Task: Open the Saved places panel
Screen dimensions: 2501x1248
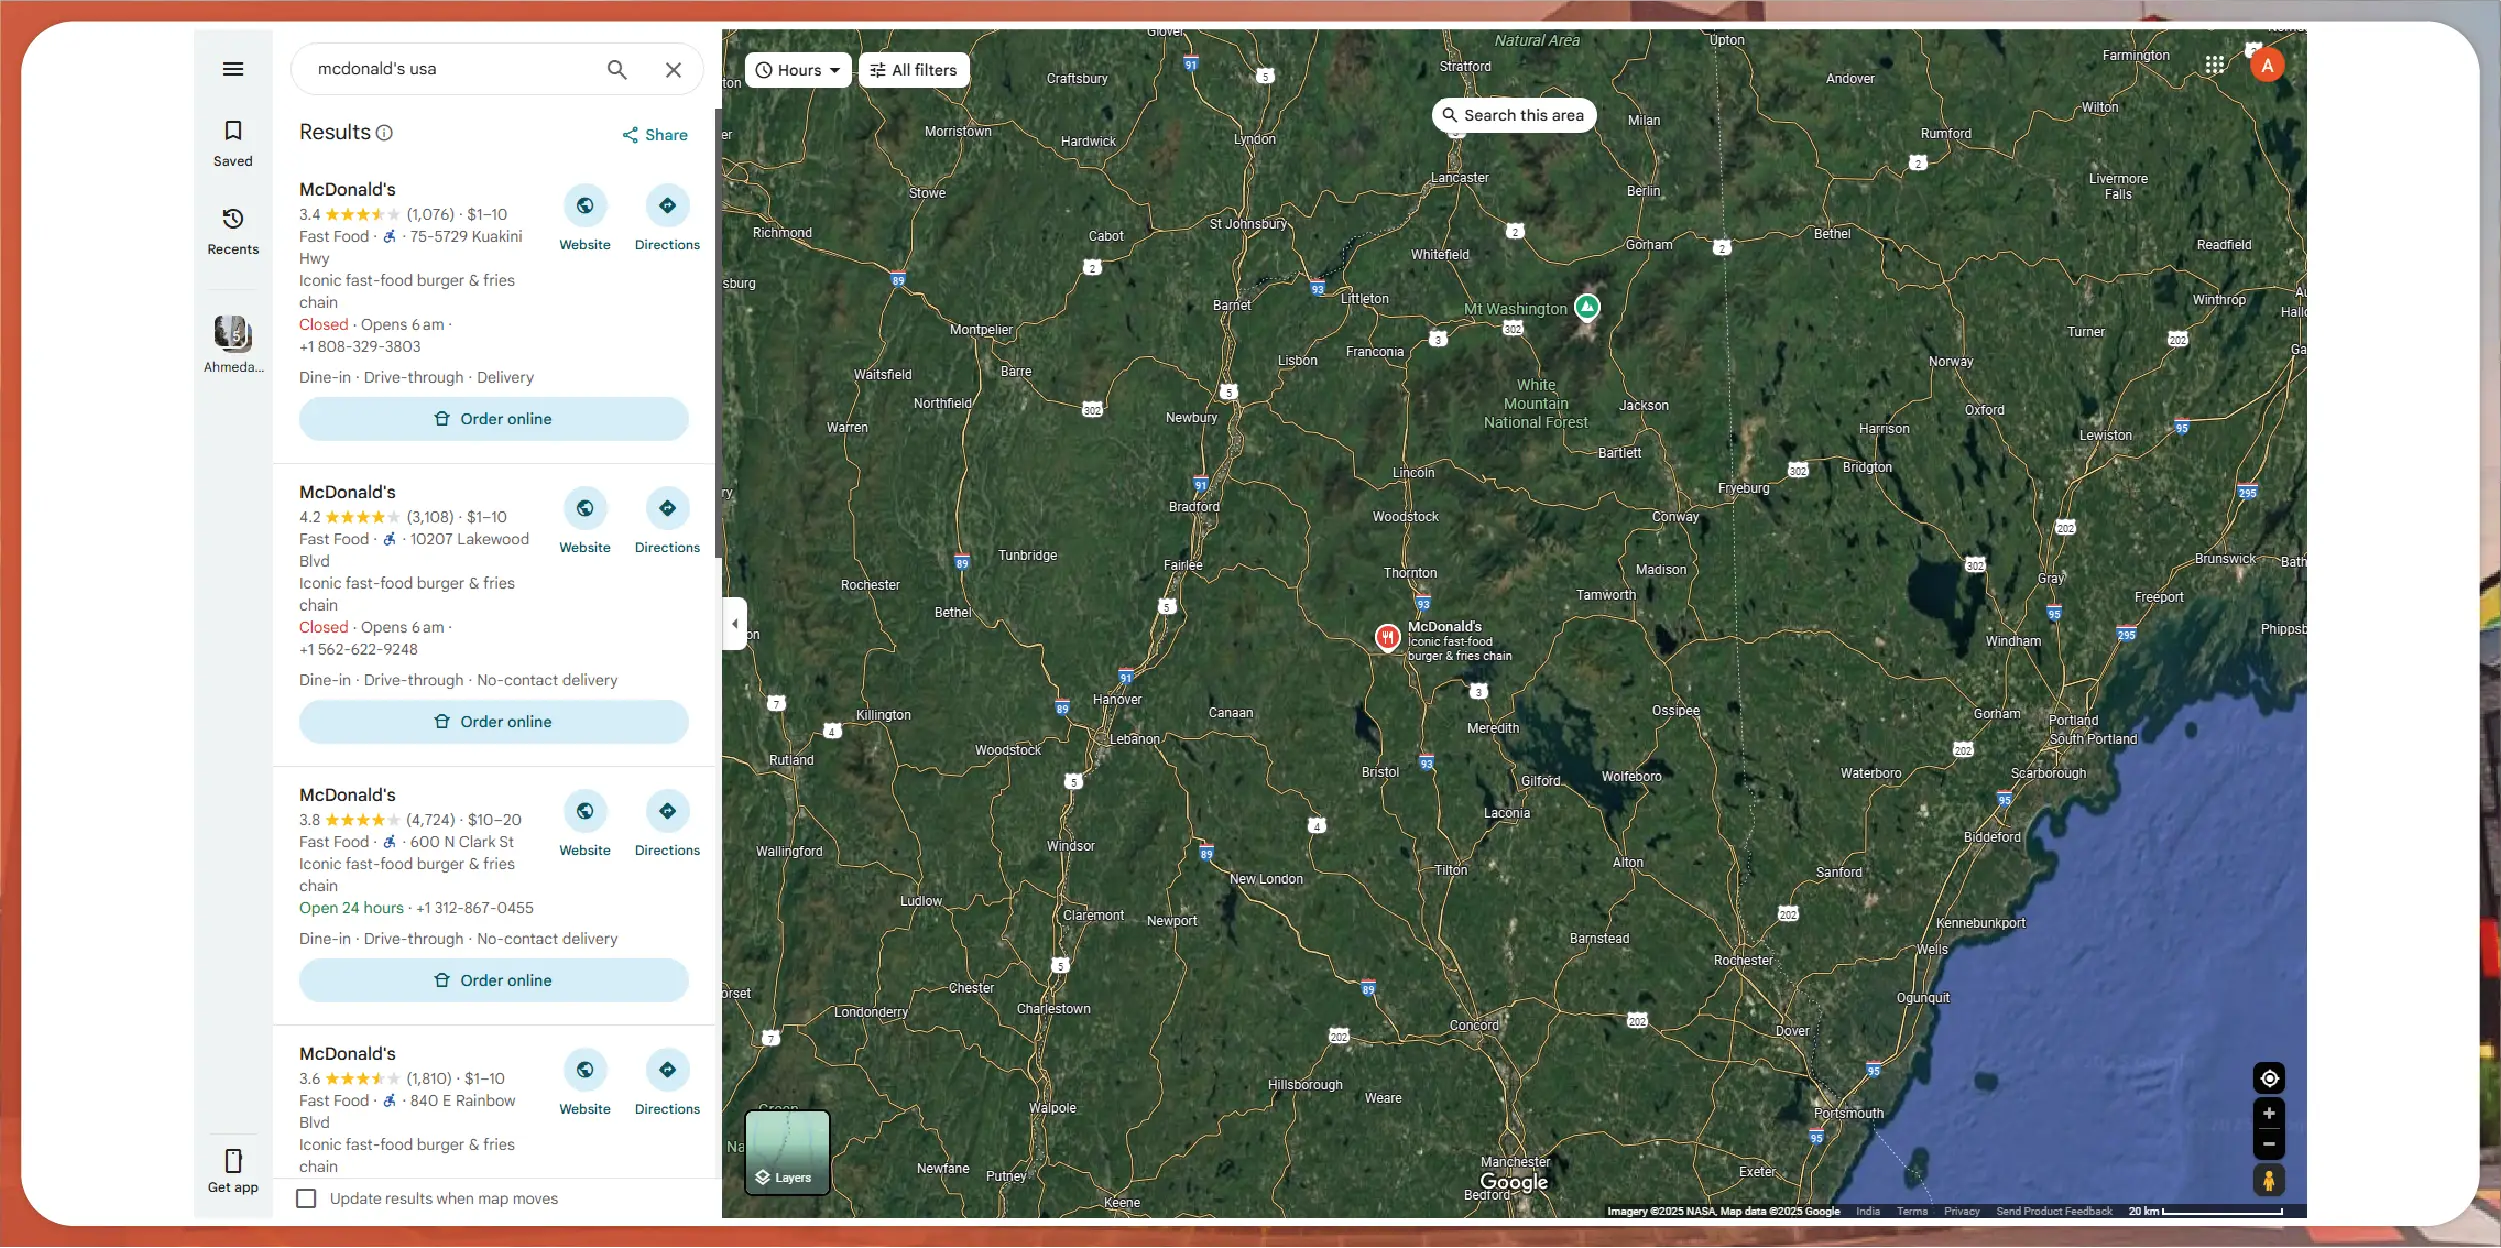Action: tap(233, 143)
